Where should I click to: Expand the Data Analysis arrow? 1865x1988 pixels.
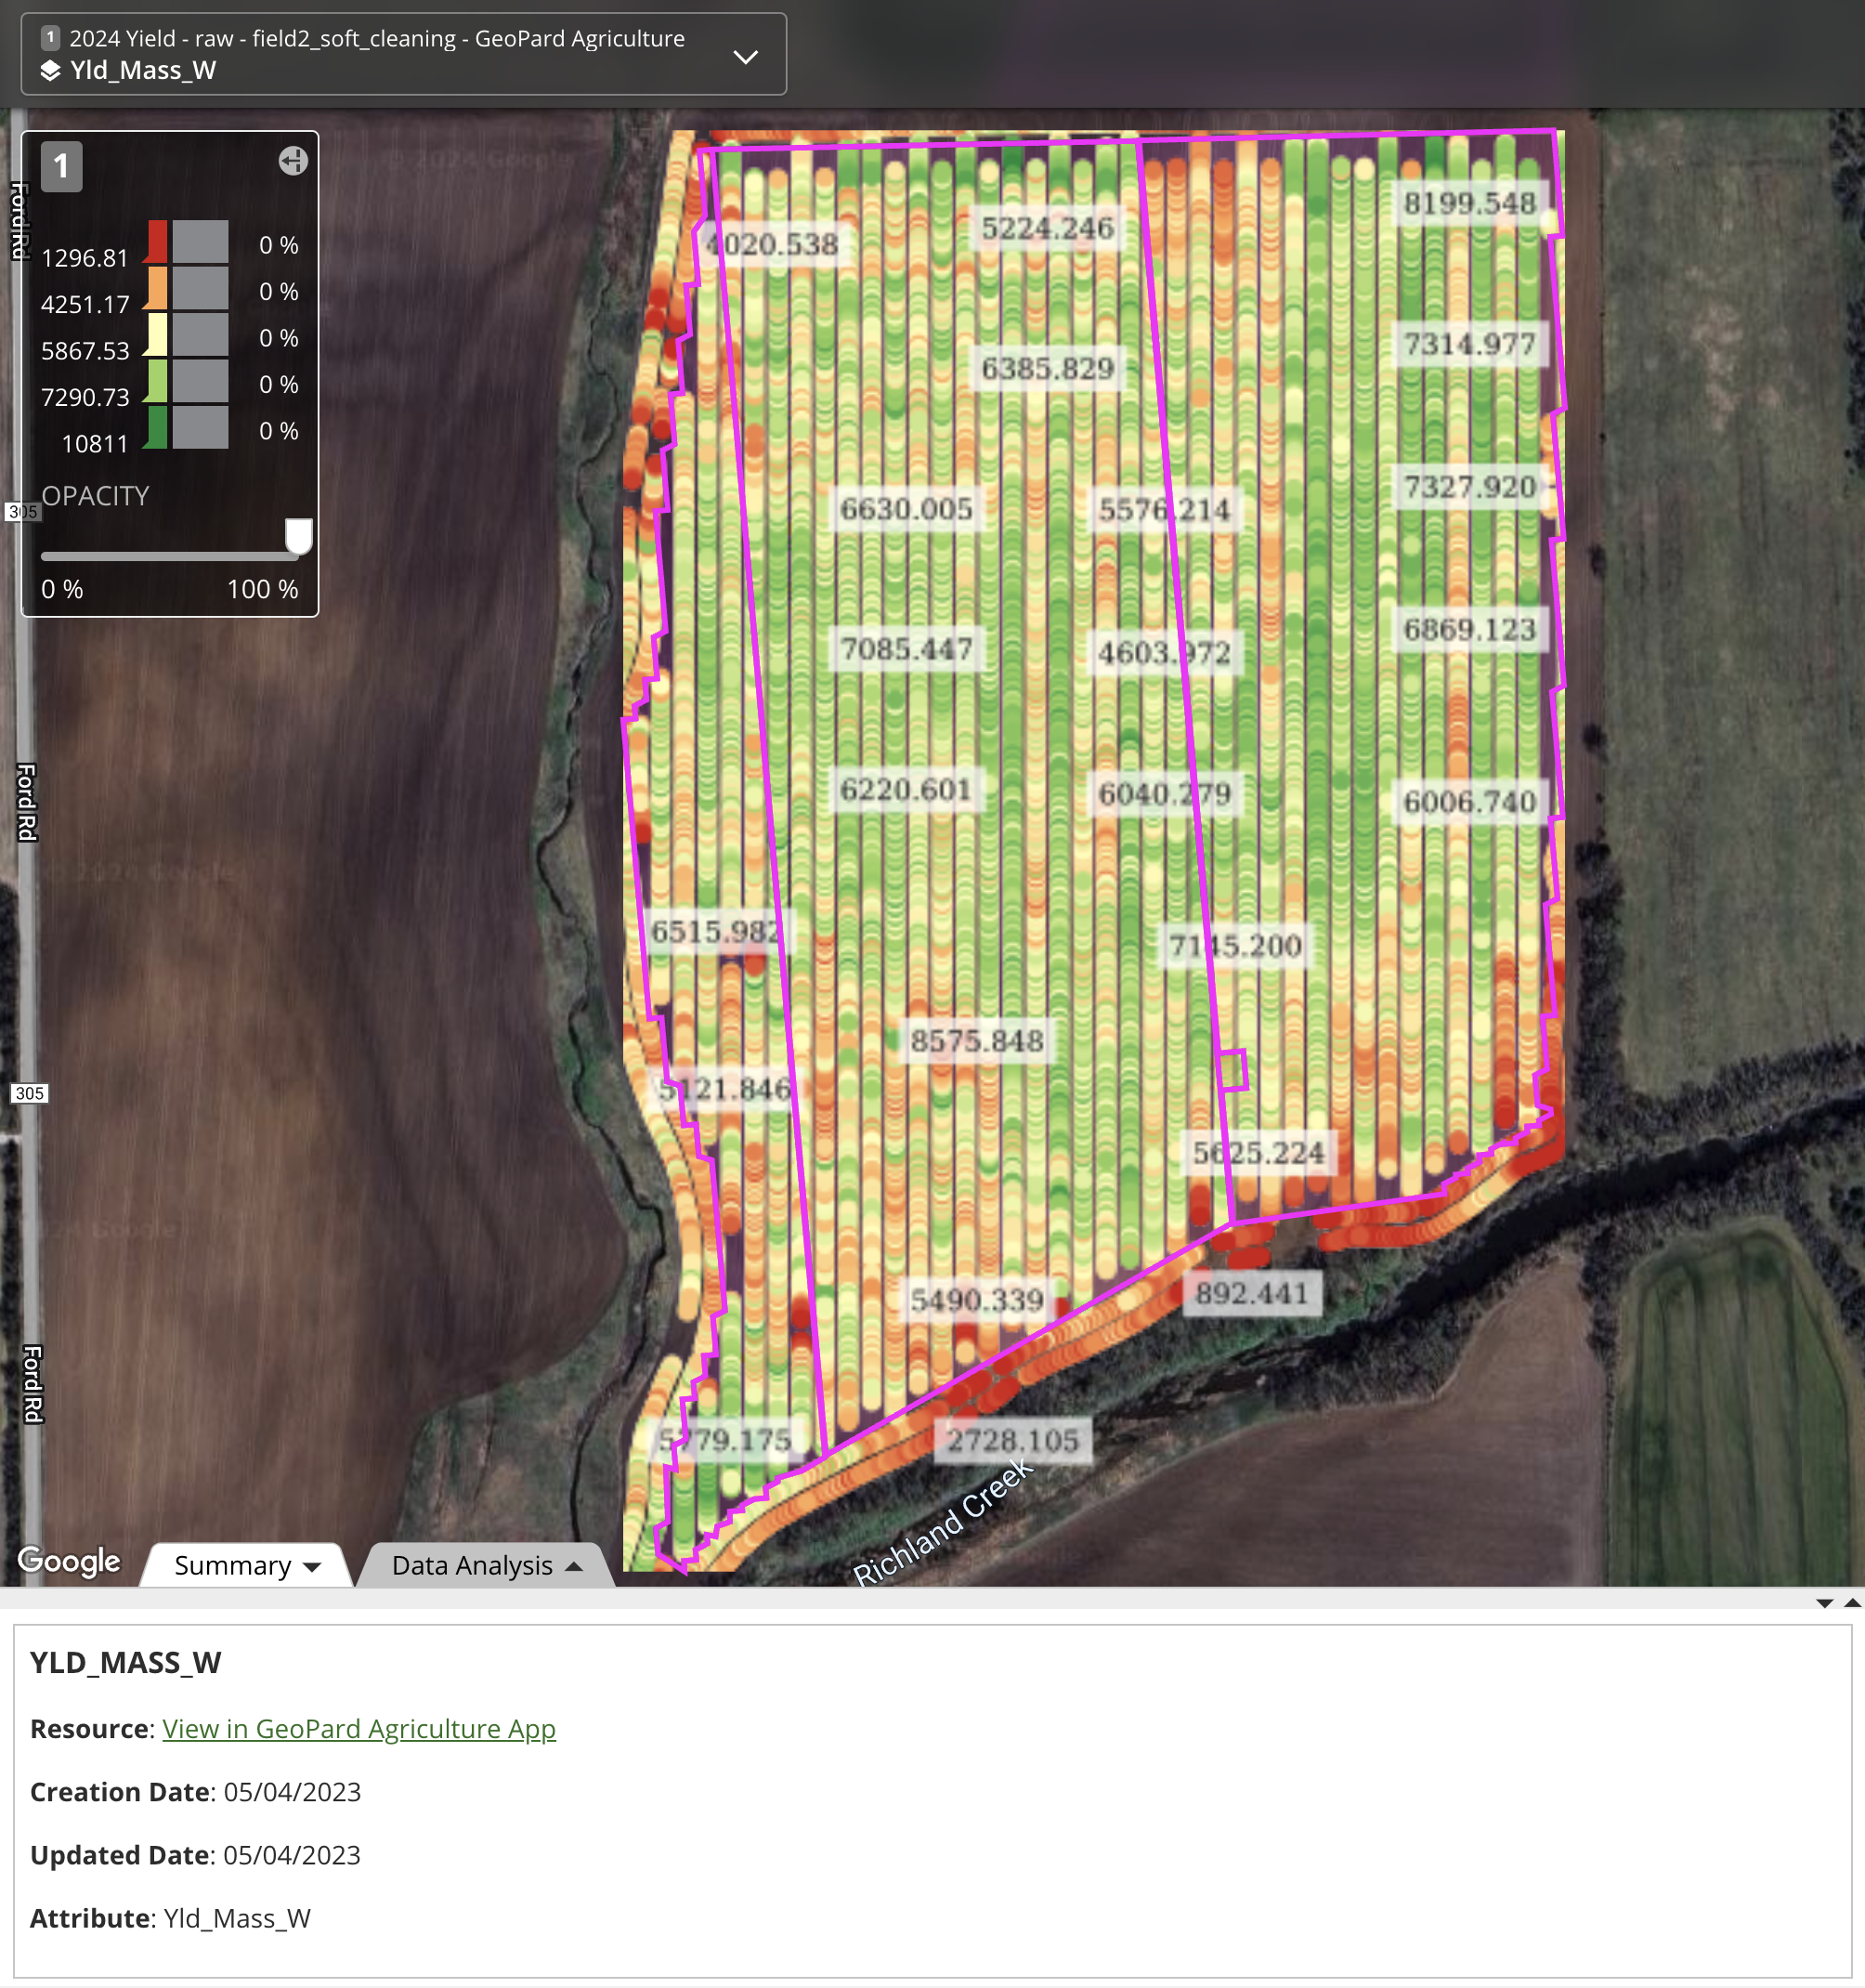[x=574, y=1566]
